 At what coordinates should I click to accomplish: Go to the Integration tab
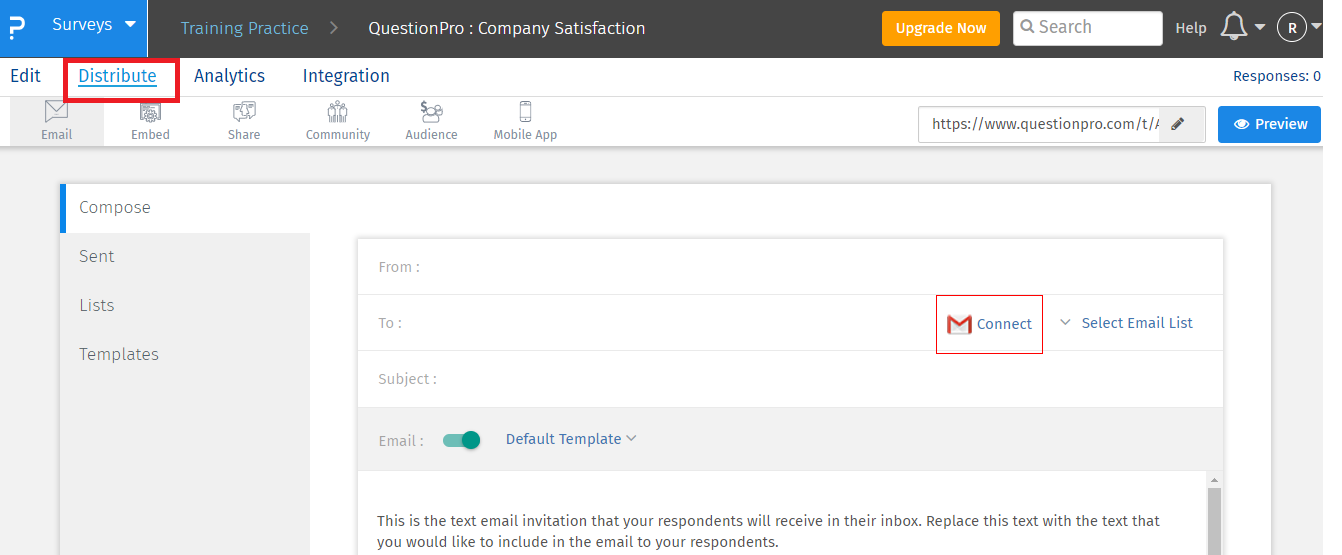point(346,76)
